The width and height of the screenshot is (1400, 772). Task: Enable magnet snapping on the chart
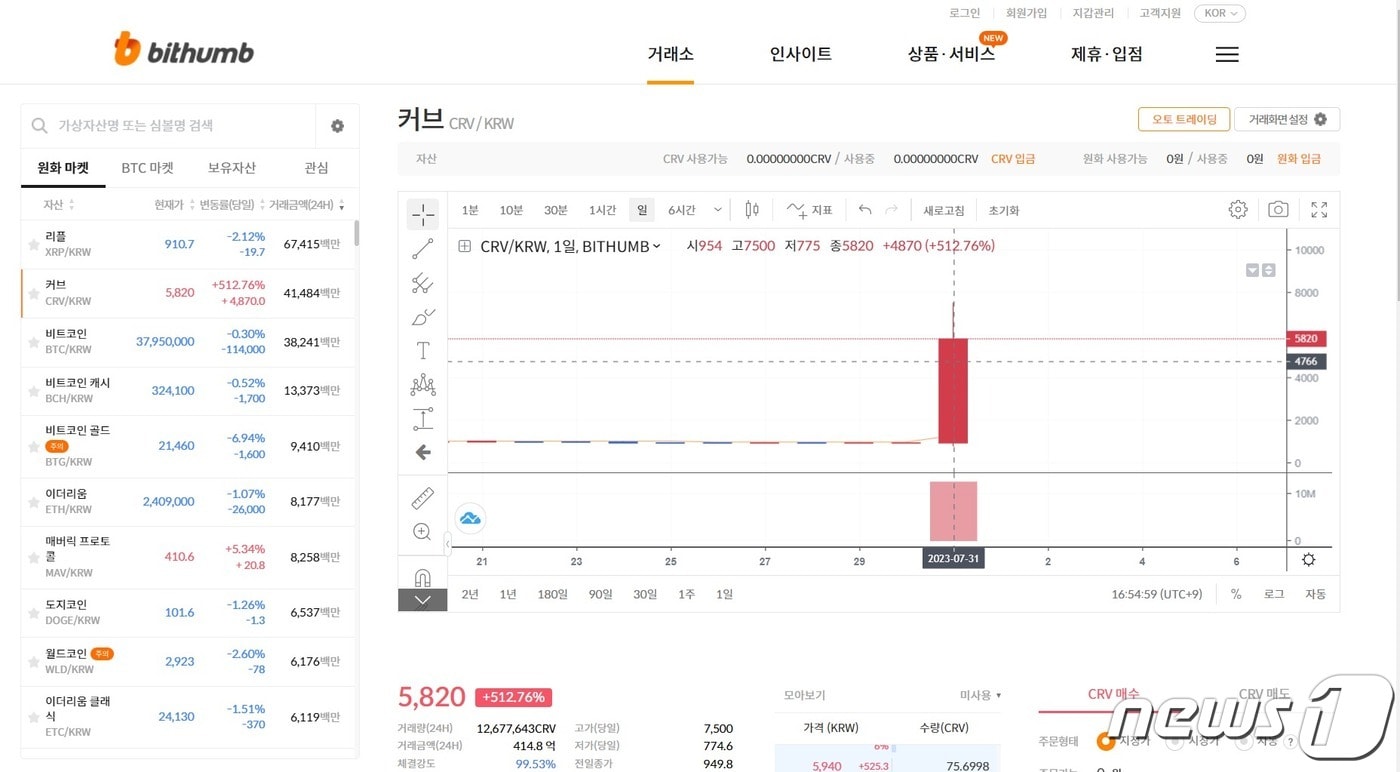(x=422, y=576)
